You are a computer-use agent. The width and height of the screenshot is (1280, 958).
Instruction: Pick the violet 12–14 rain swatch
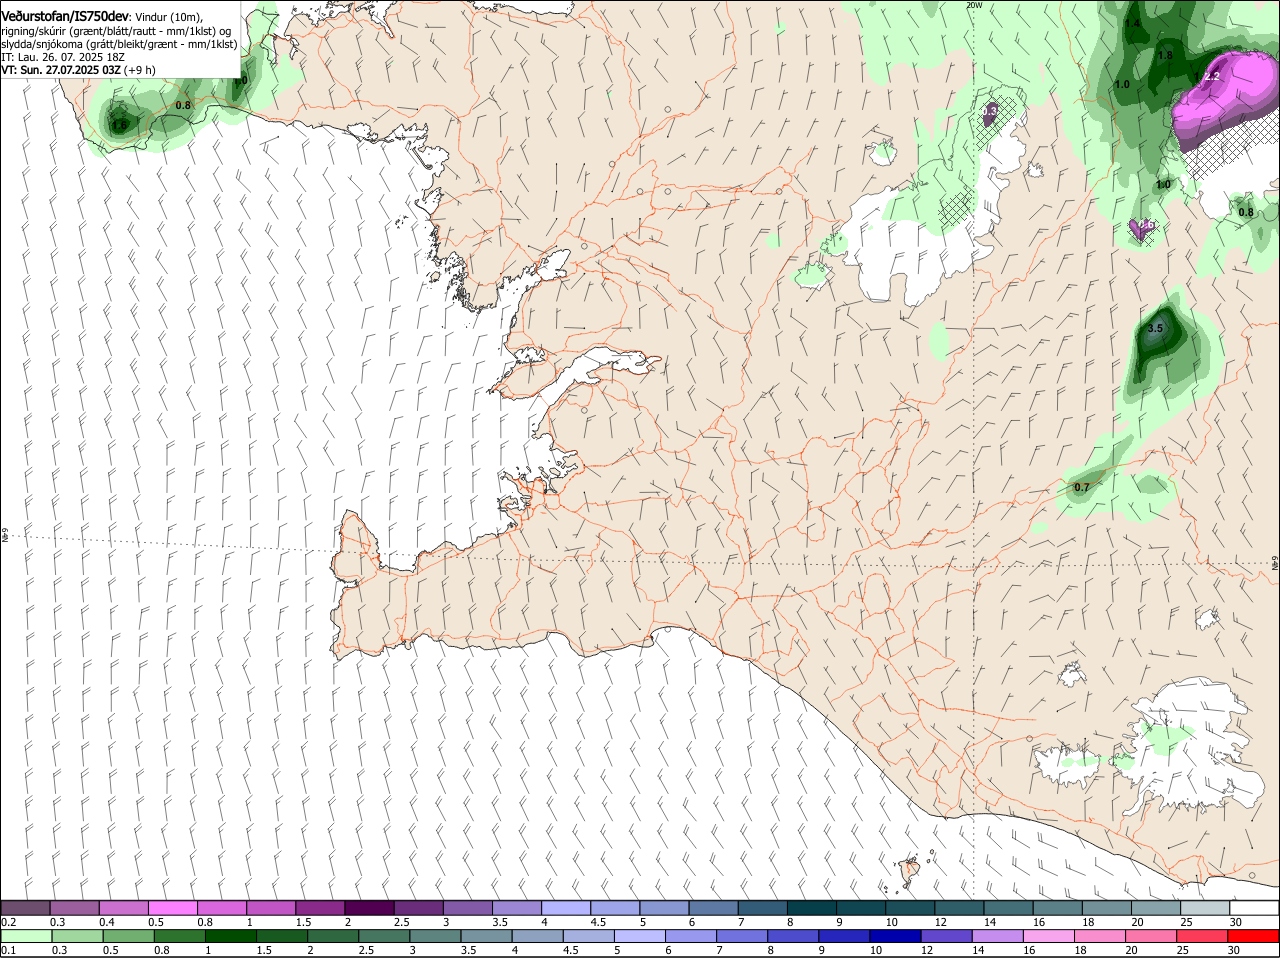pyautogui.click(x=946, y=936)
